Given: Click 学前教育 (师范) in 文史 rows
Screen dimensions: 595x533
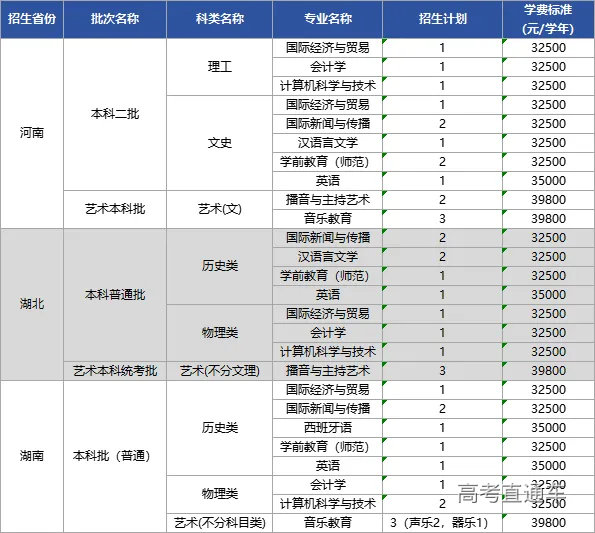Looking at the screenshot, I should [x=327, y=162].
